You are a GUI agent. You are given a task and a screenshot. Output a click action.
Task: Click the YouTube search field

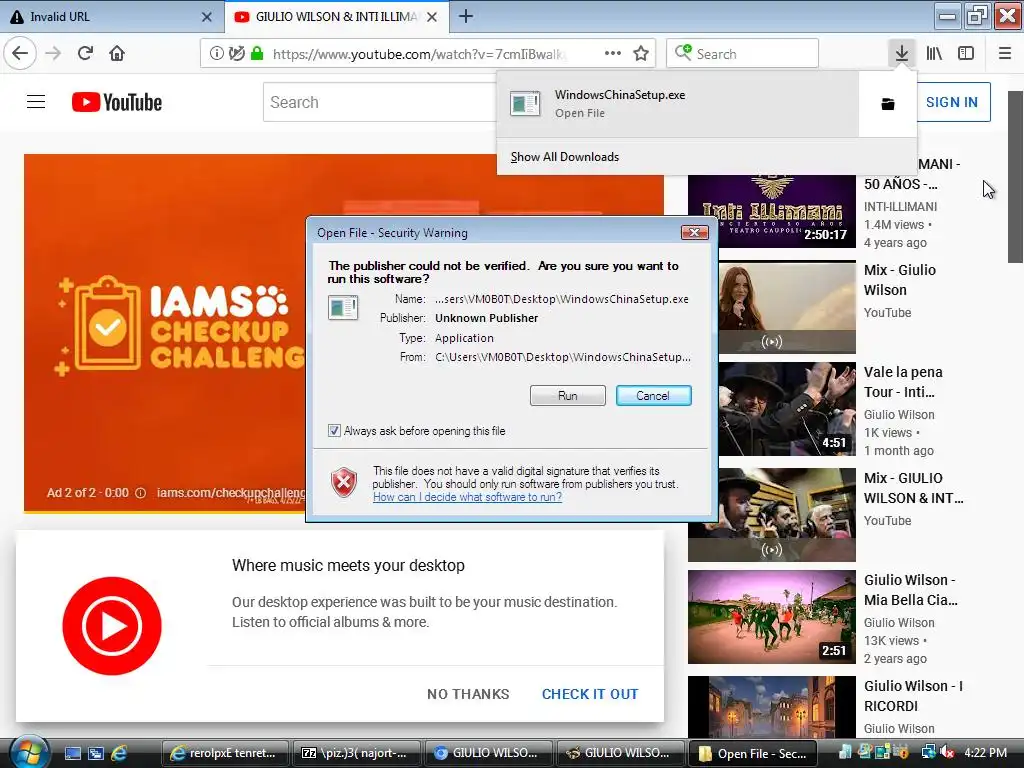[x=380, y=102]
